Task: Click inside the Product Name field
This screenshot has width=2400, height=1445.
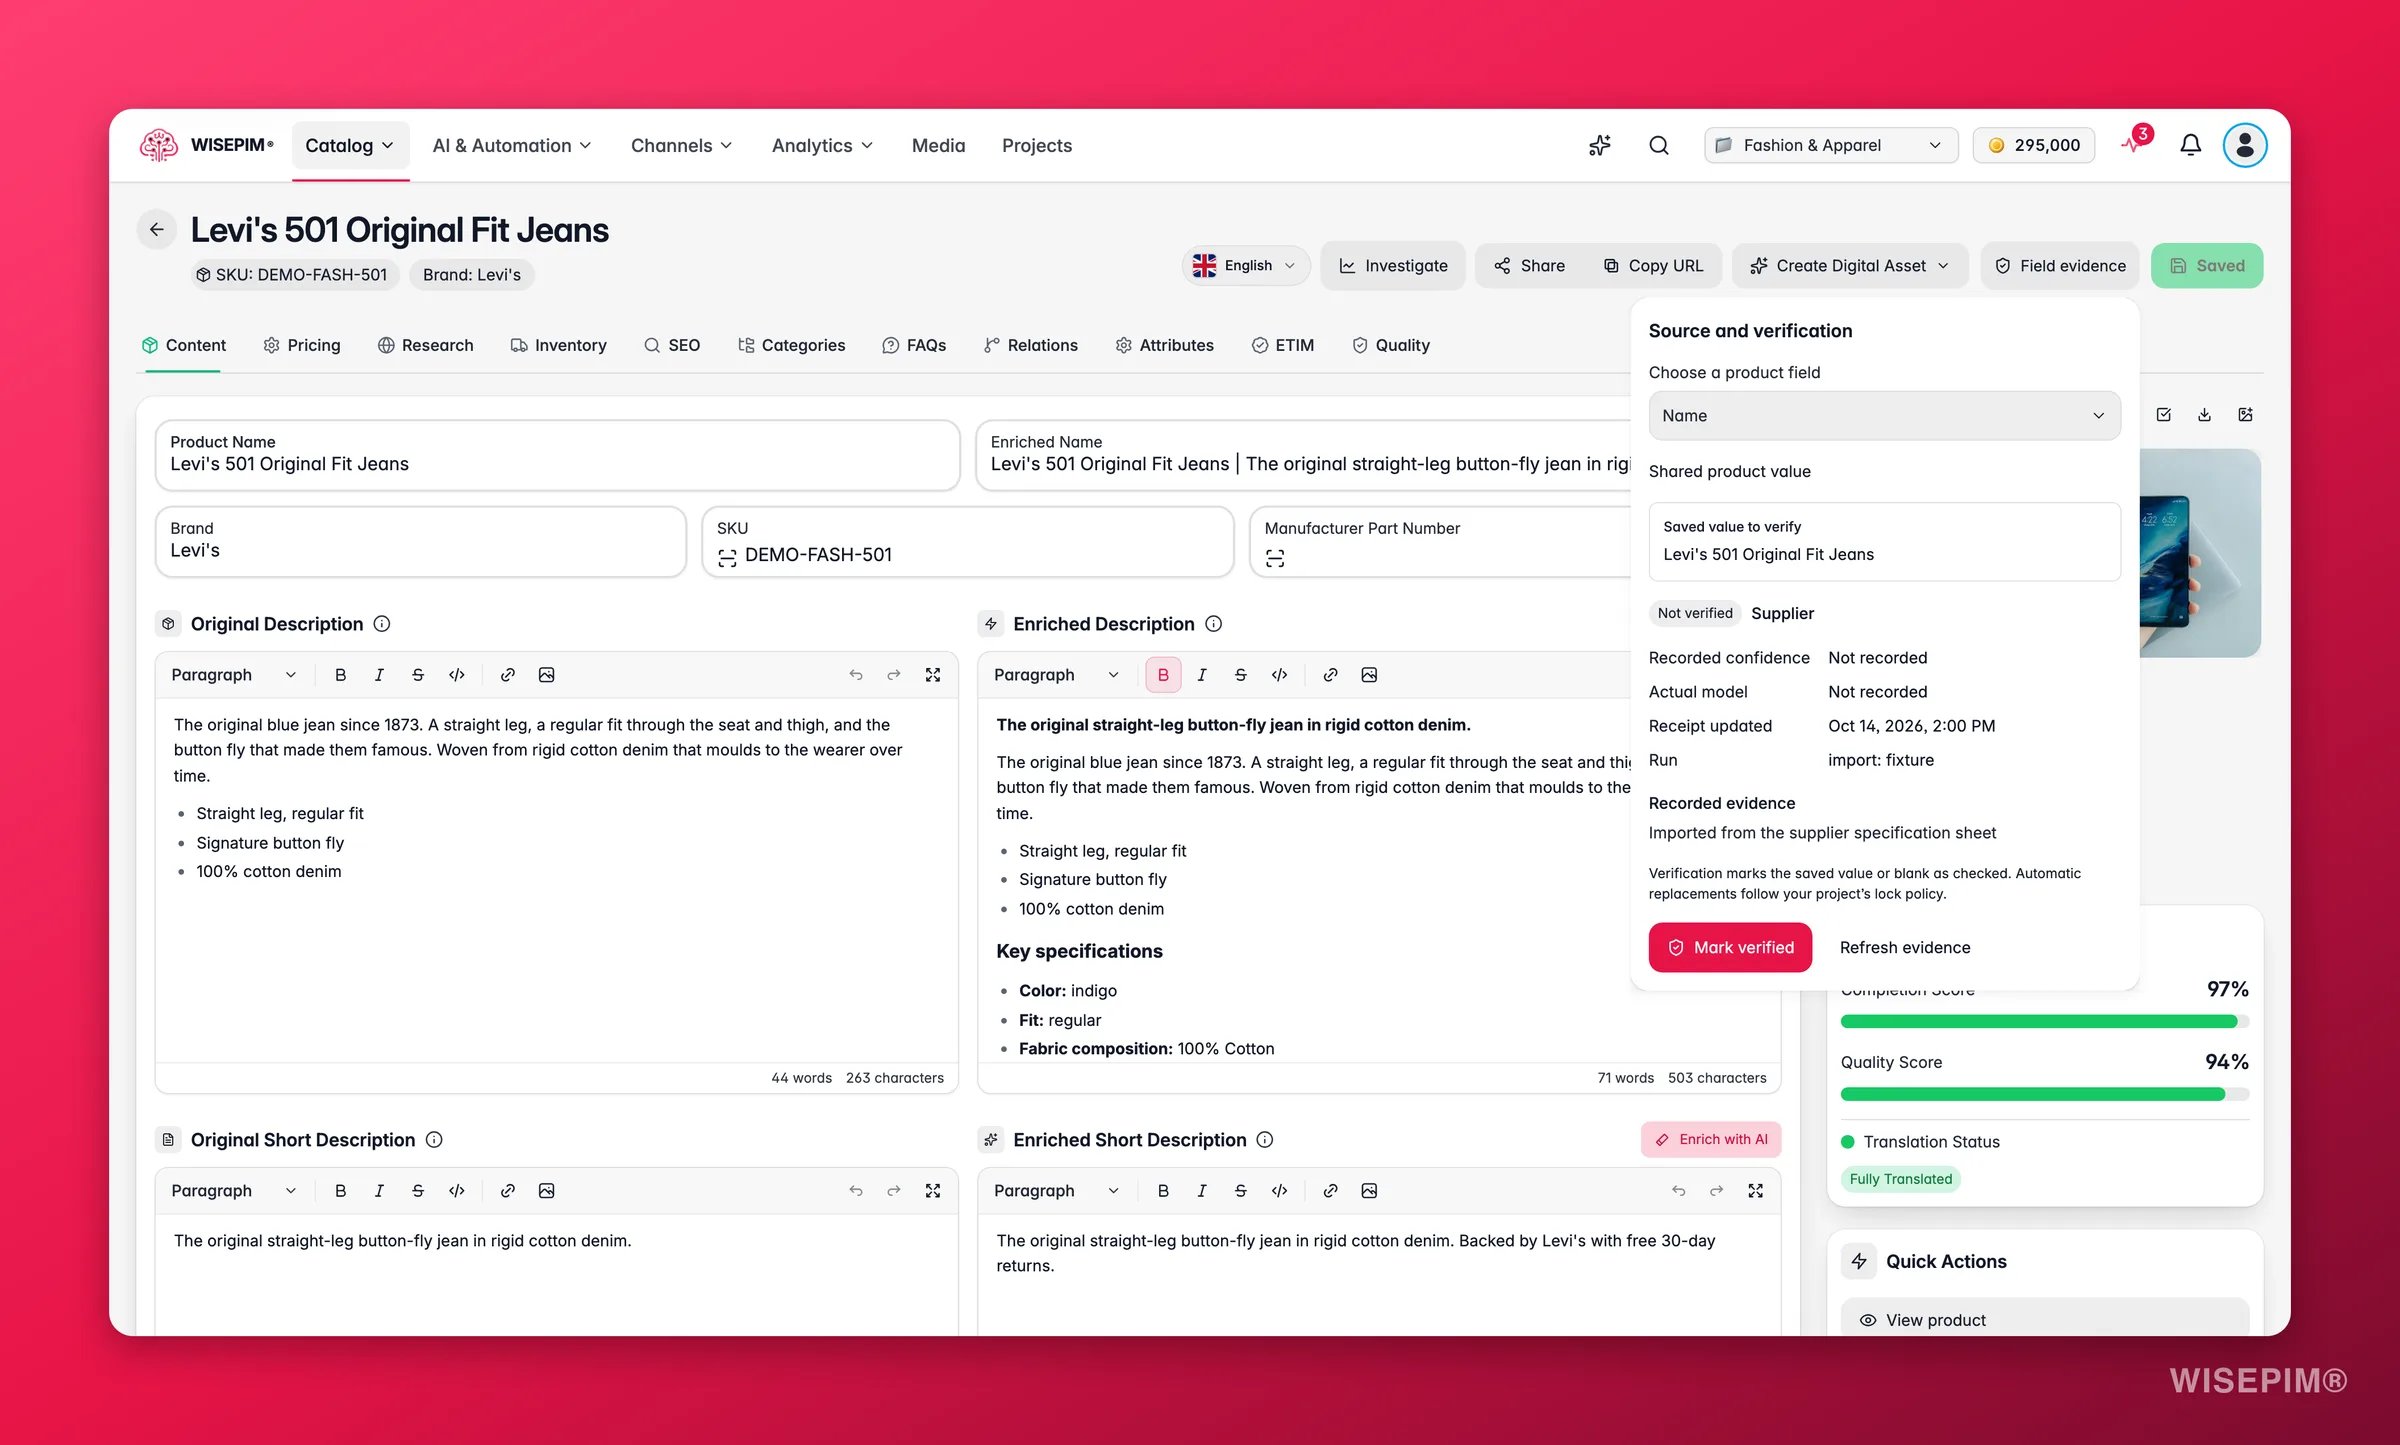Action: click(558, 455)
